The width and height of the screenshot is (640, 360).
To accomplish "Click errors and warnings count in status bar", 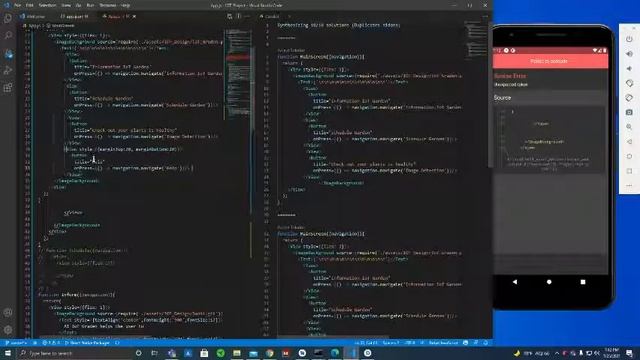I will coord(52,343).
